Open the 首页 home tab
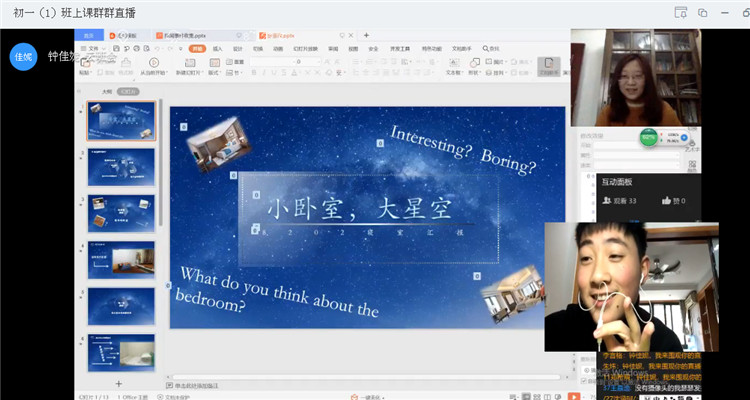Image resolution: width=750 pixels, height=400 pixels. pyautogui.click(x=88, y=35)
